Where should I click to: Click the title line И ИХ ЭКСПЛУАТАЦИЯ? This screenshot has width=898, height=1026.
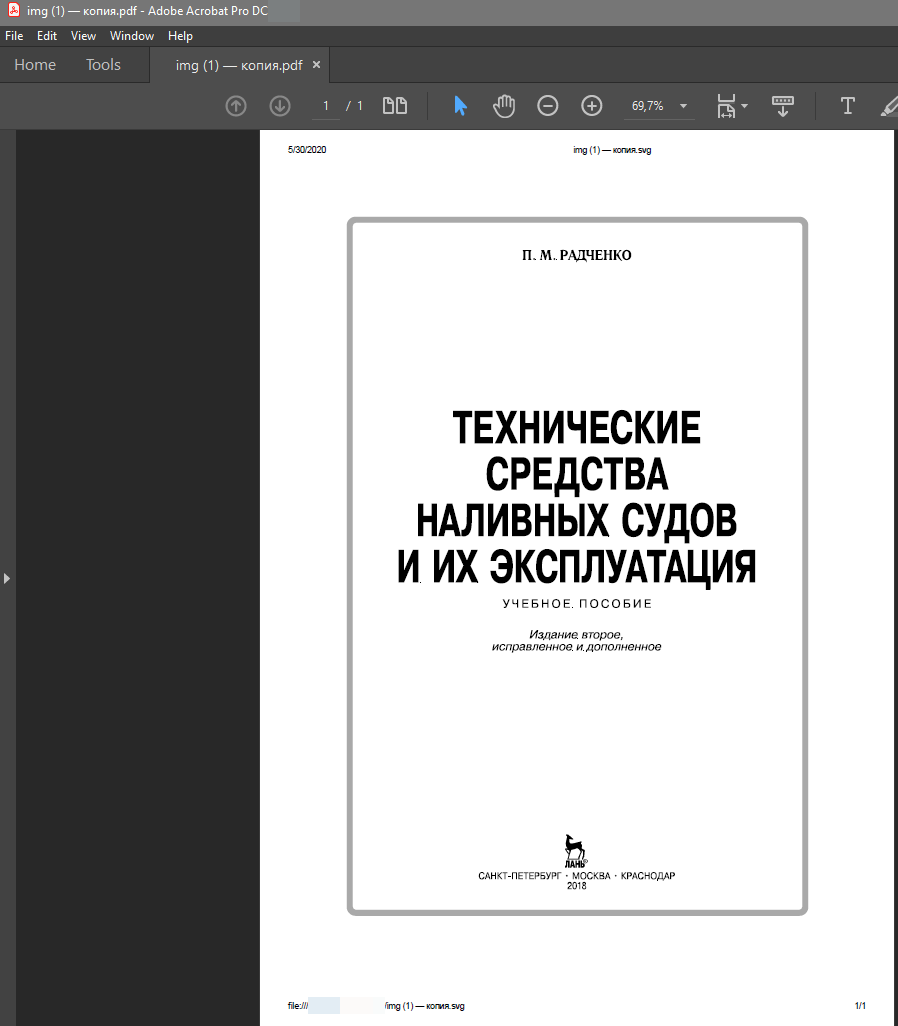tap(577, 567)
